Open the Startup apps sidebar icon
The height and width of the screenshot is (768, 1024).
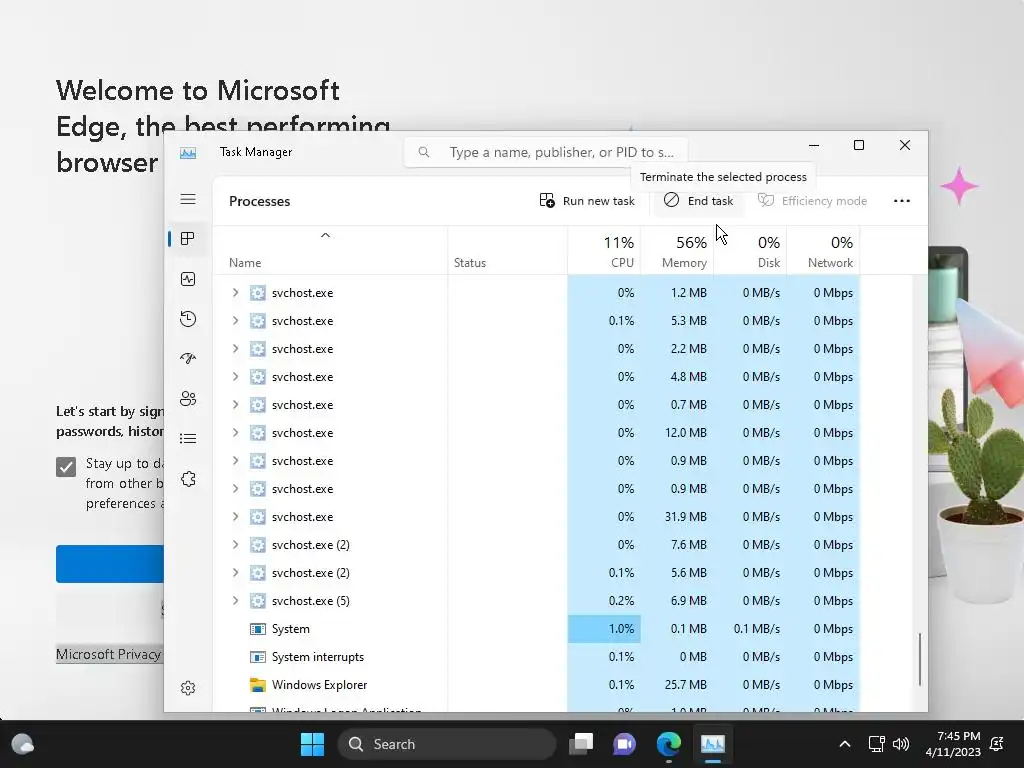tap(188, 359)
